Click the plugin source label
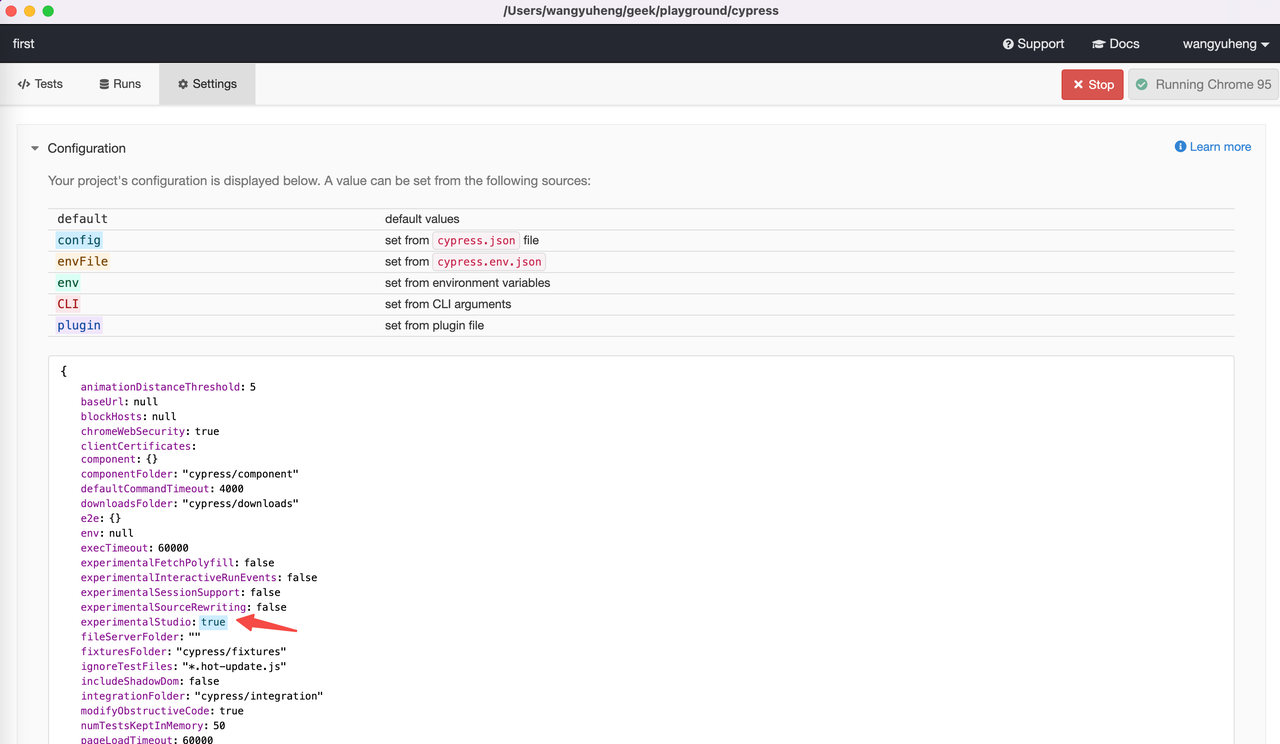The image size is (1280, 744). click(x=79, y=325)
